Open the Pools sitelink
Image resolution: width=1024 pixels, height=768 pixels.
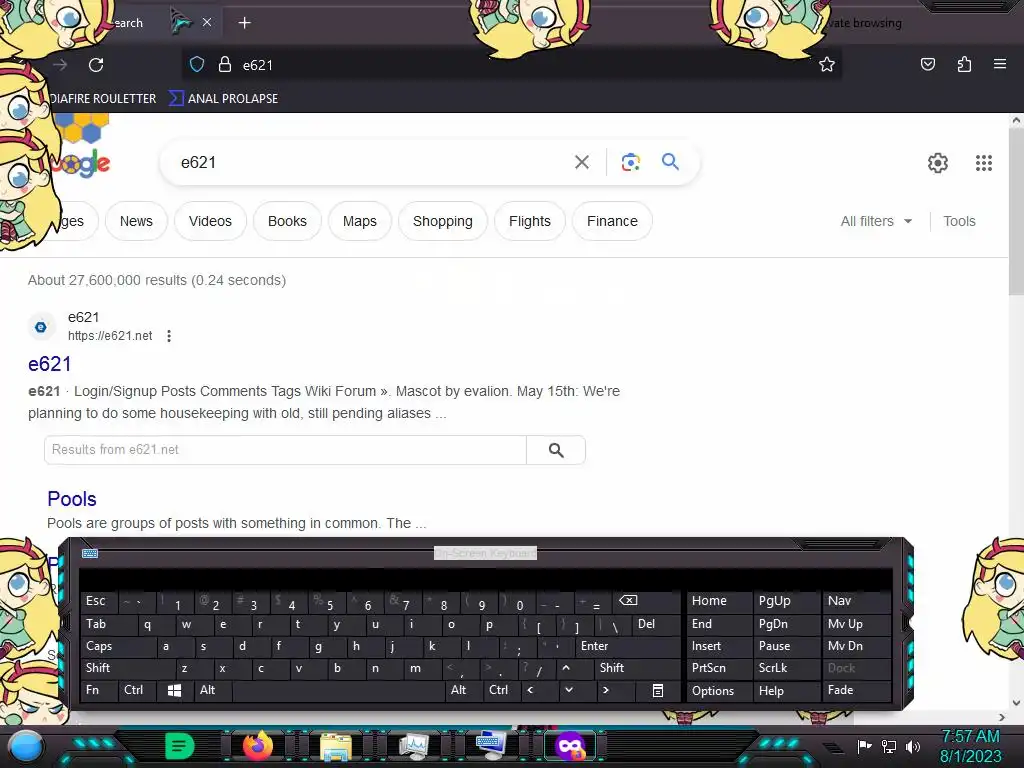(x=72, y=499)
